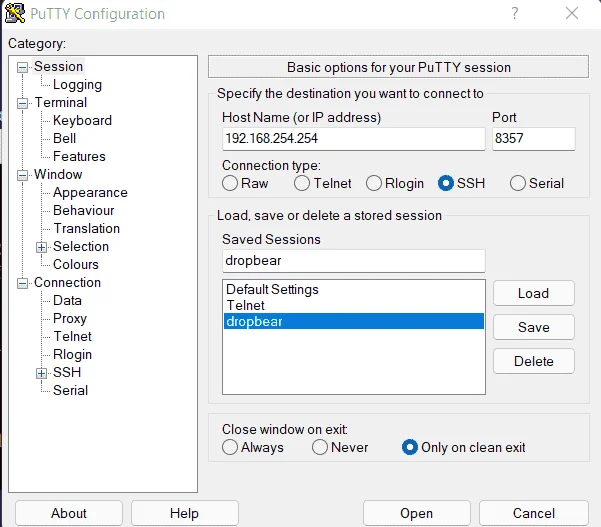Click the Help button

point(185,513)
